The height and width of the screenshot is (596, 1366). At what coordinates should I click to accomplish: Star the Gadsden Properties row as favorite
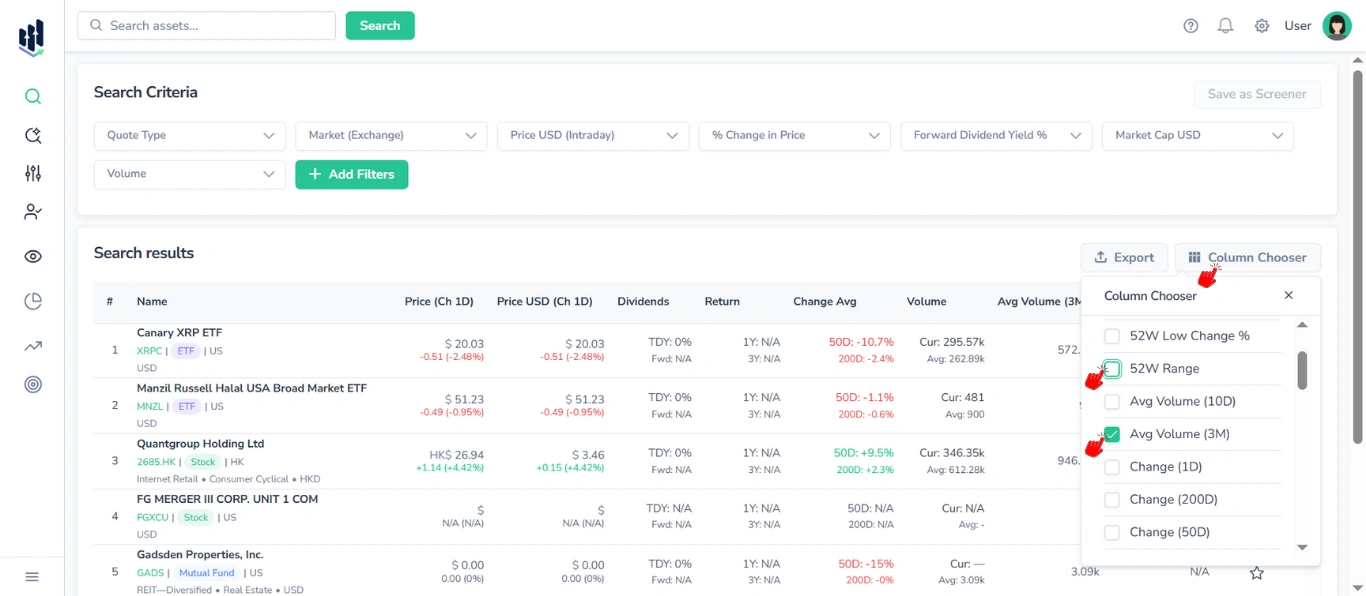pos(1257,573)
